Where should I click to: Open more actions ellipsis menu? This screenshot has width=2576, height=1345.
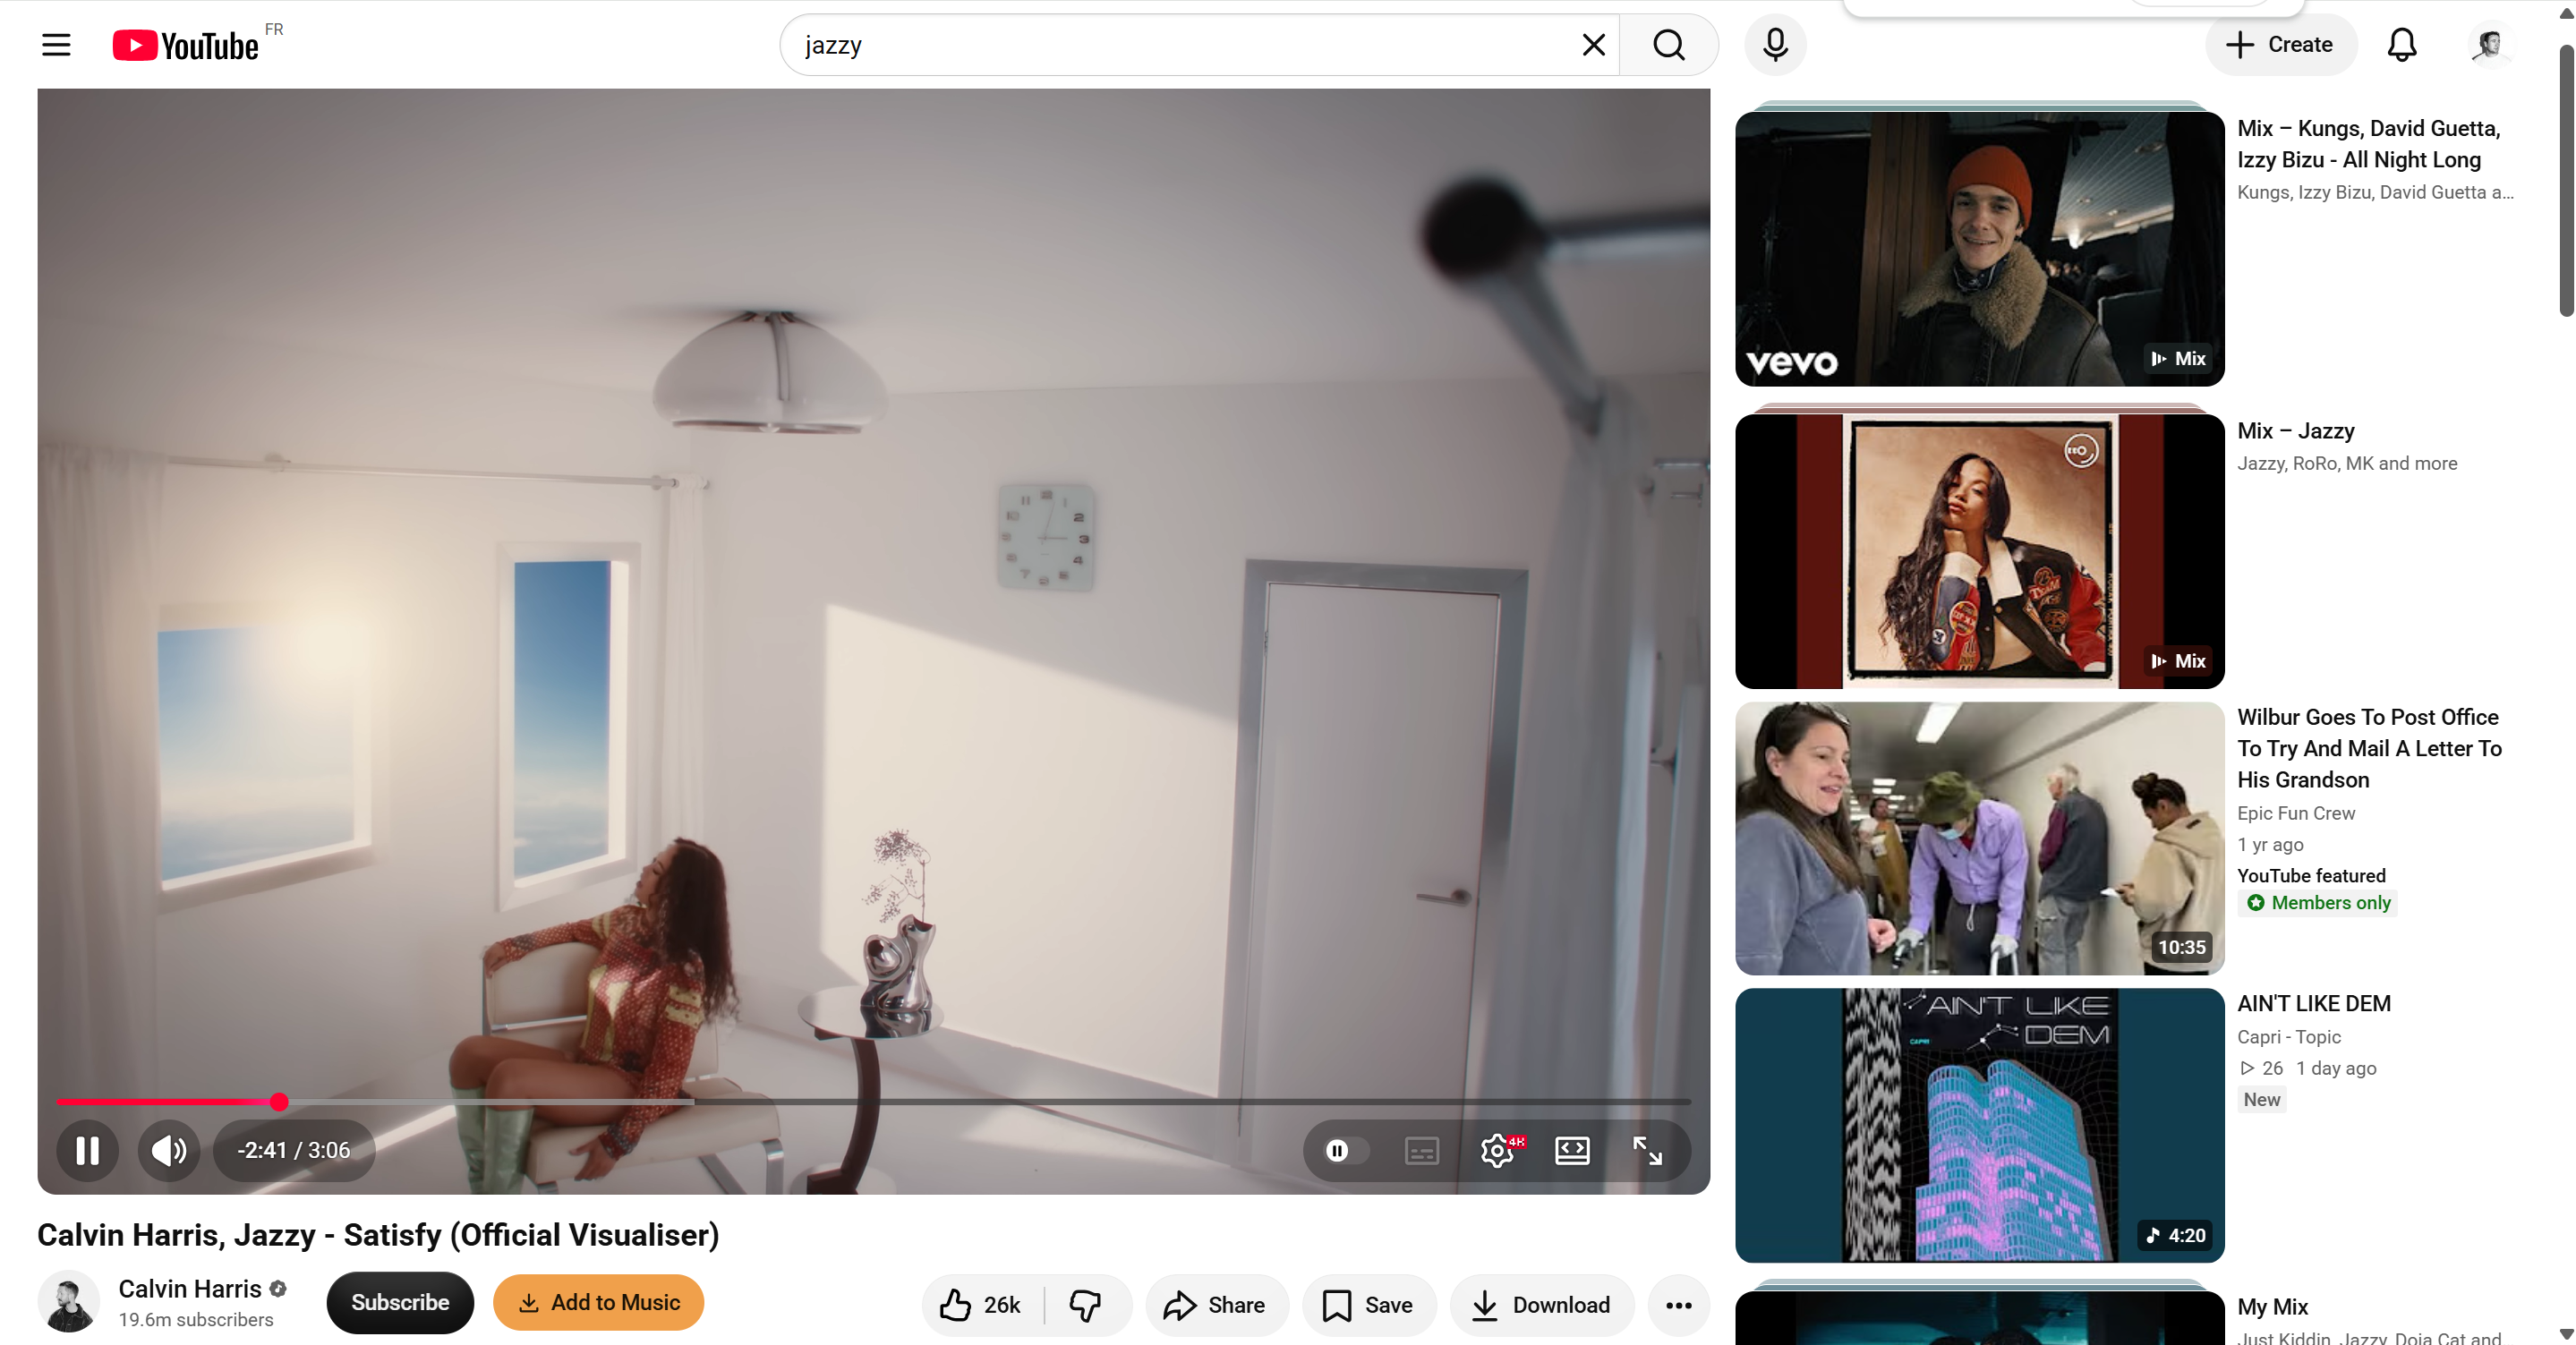(1679, 1305)
